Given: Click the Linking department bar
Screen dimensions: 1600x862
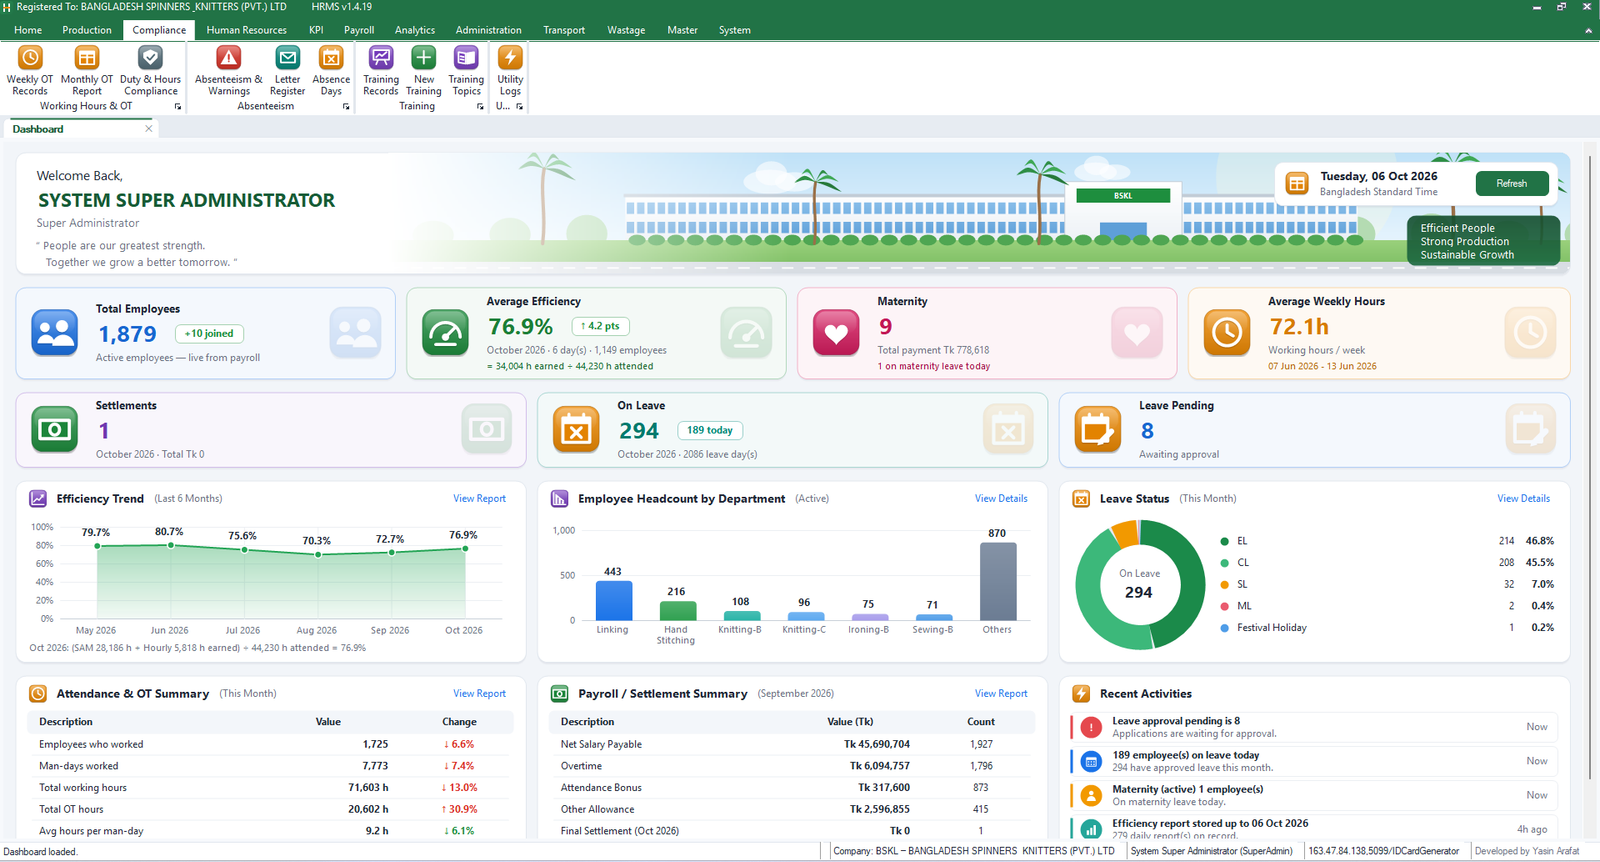Looking at the screenshot, I should click(613, 600).
